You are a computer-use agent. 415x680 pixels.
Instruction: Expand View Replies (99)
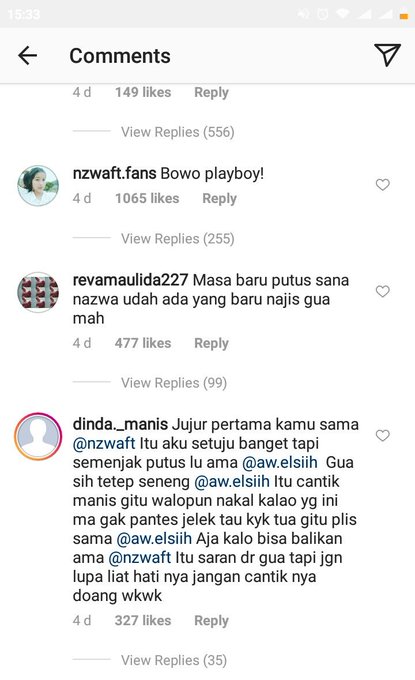click(x=174, y=383)
